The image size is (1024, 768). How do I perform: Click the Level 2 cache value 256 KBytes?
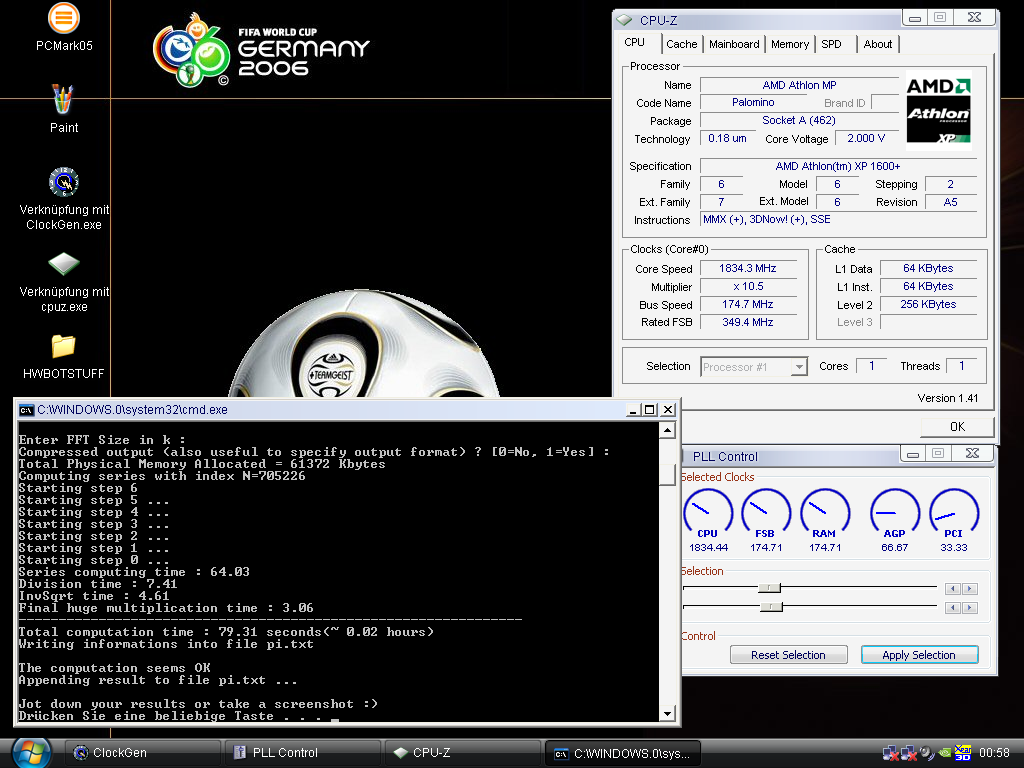[x=928, y=304]
